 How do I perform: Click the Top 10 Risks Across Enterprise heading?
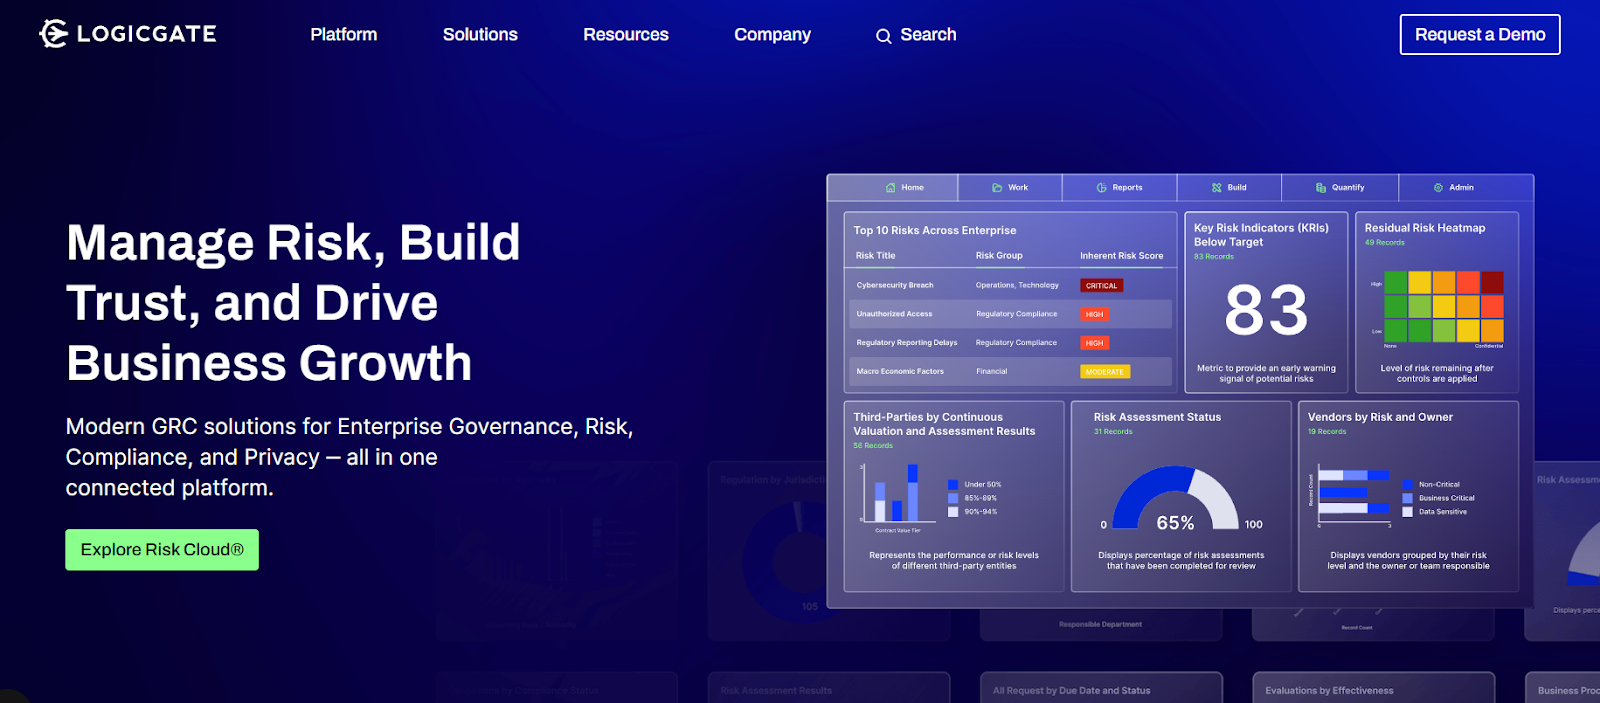coord(935,231)
